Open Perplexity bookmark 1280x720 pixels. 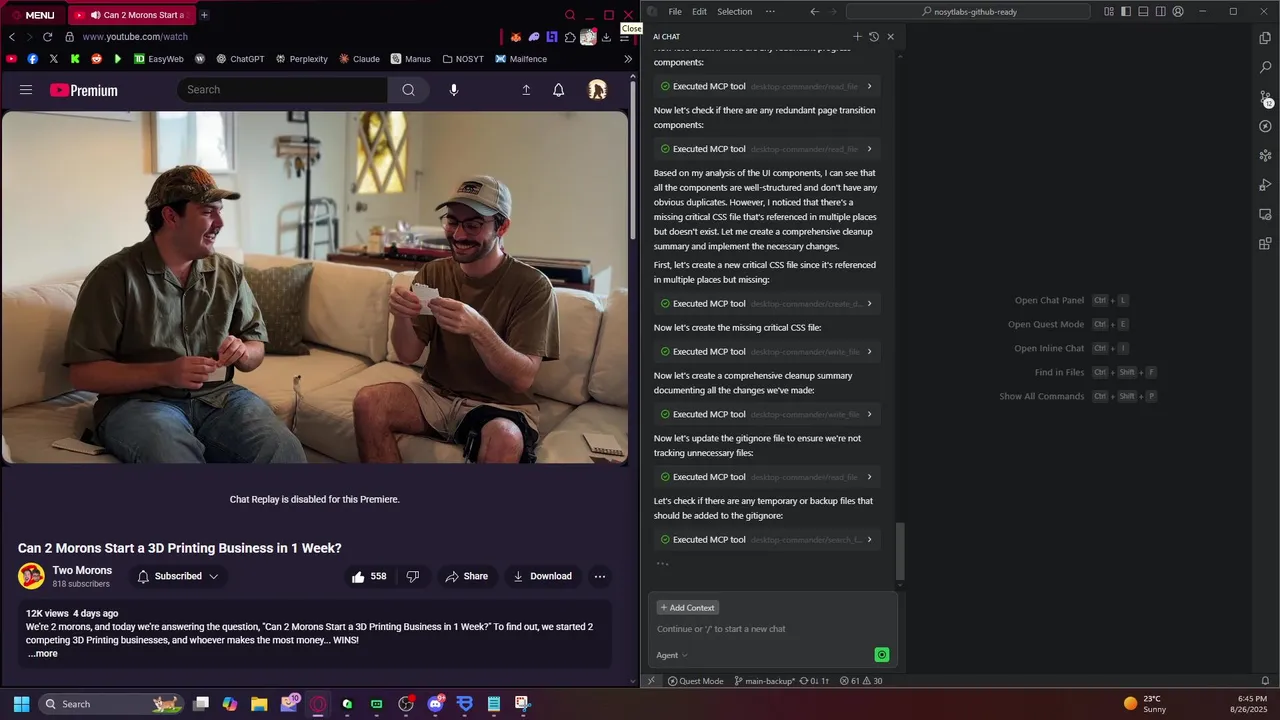[x=301, y=59]
